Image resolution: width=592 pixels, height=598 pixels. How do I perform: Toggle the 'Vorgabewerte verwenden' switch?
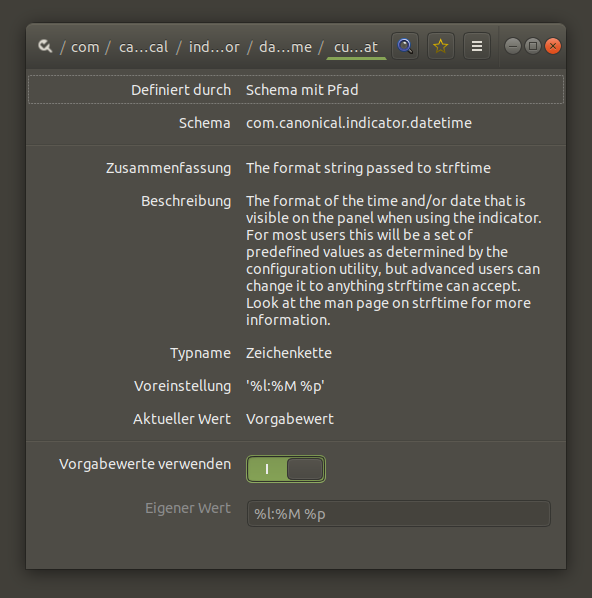click(286, 469)
